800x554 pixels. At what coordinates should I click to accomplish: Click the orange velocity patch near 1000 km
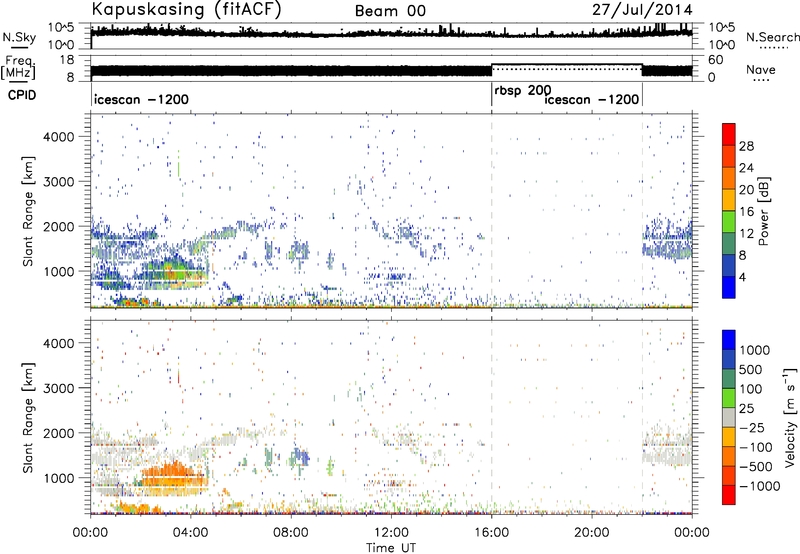[x=172, y=480]
